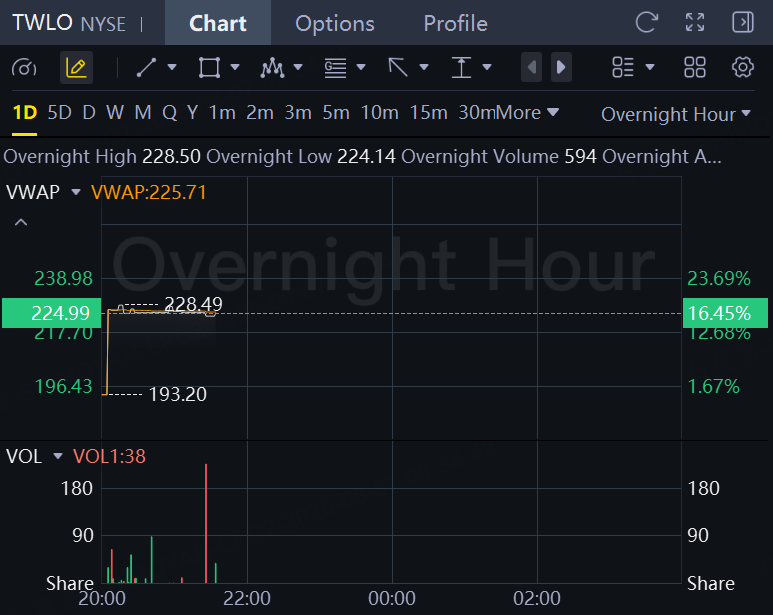Collapse the side panel with the arrow icon
Screen dimensions: 773x615
[x=743, y=22]
